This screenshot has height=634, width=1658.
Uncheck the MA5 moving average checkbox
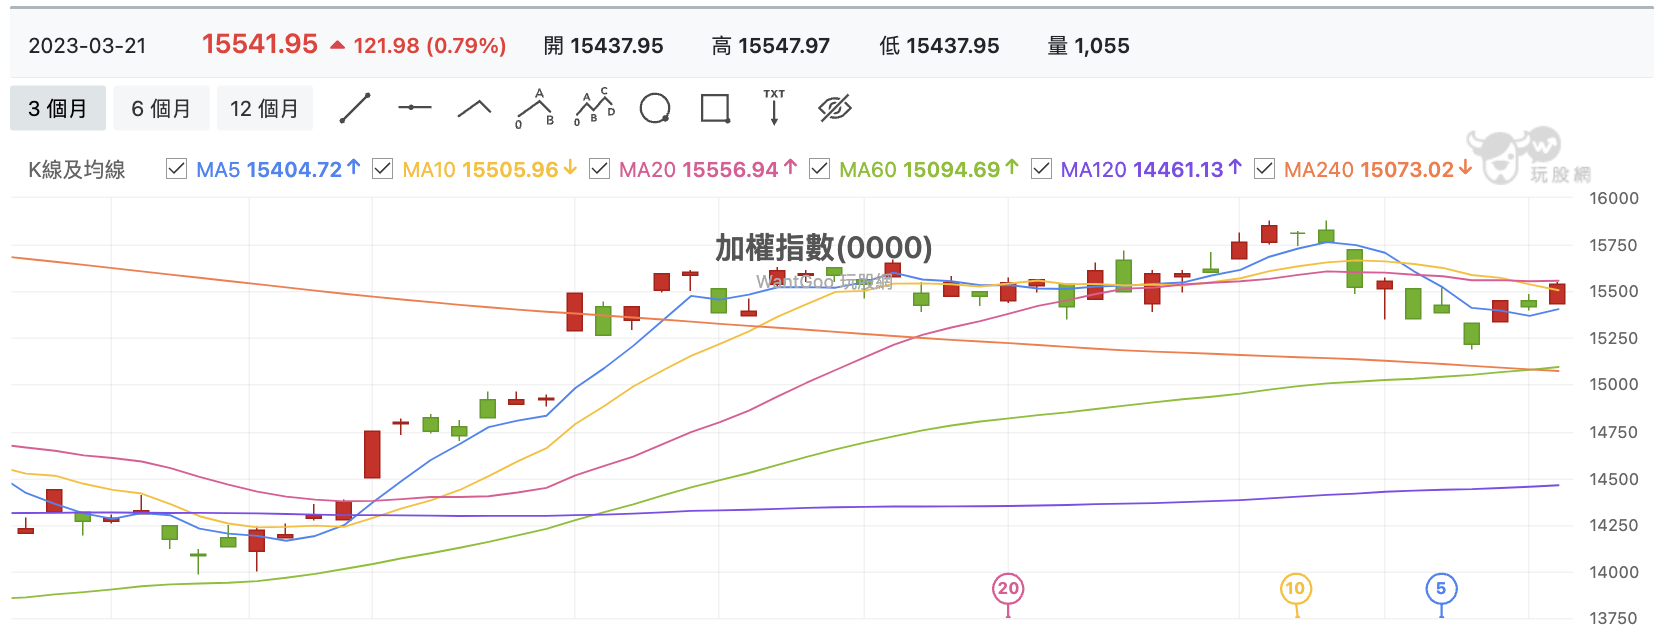click(177, 169)
